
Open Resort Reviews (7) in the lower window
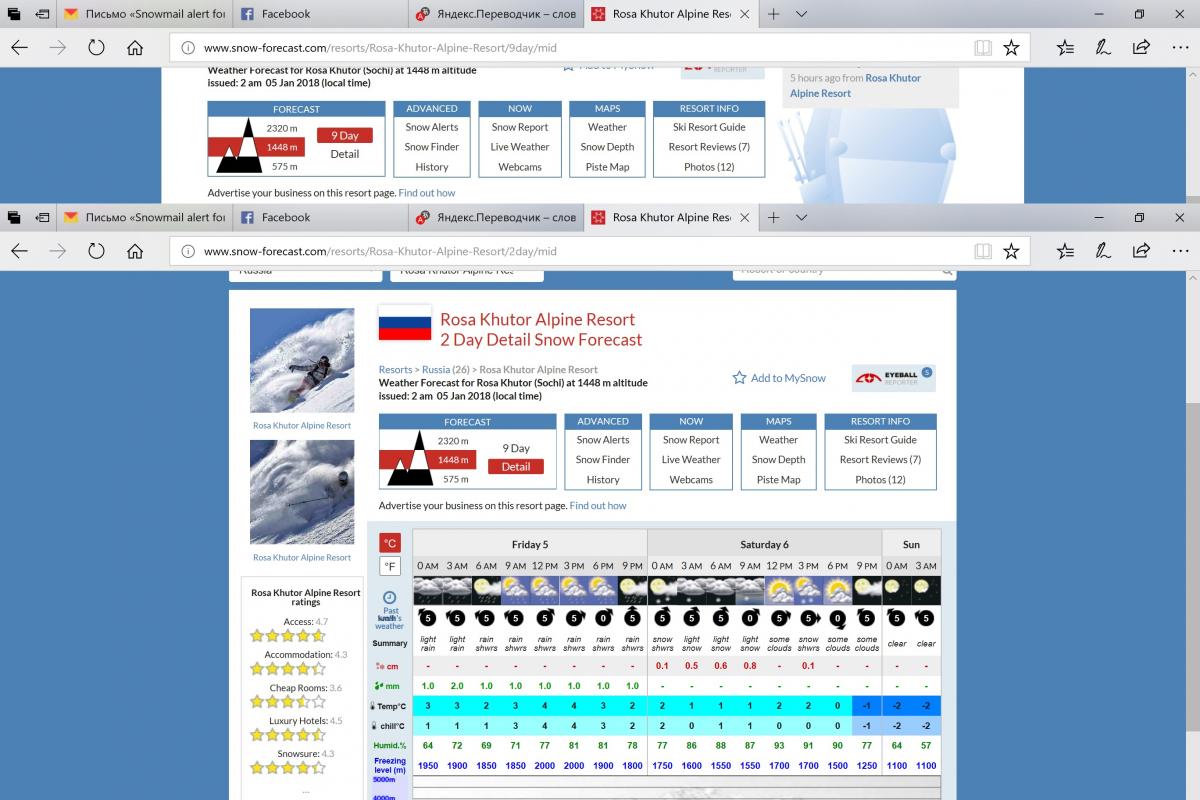pos(880,460)
